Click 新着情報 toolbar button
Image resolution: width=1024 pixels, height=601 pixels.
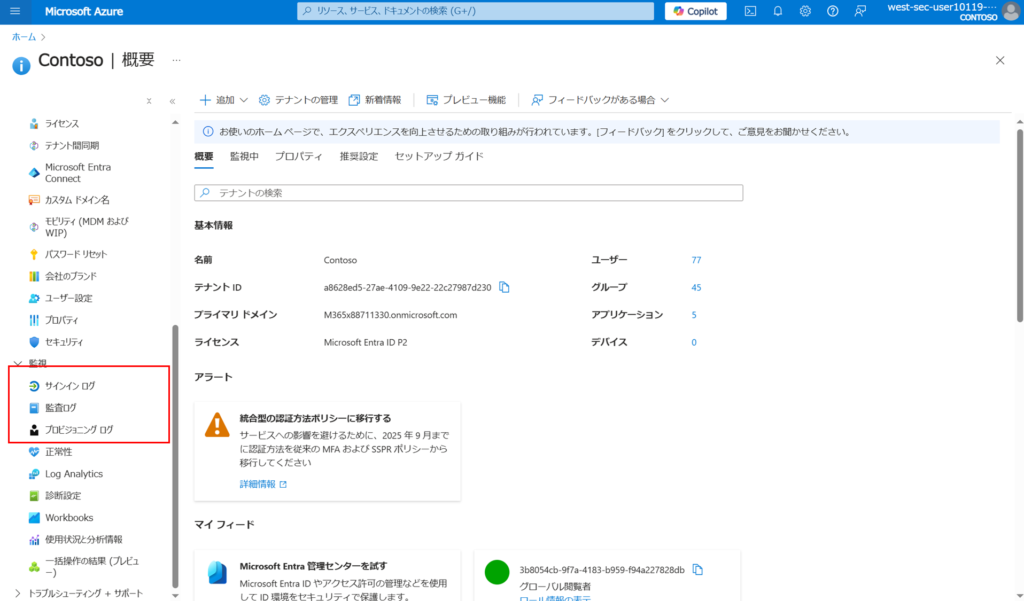coord(375,100)
